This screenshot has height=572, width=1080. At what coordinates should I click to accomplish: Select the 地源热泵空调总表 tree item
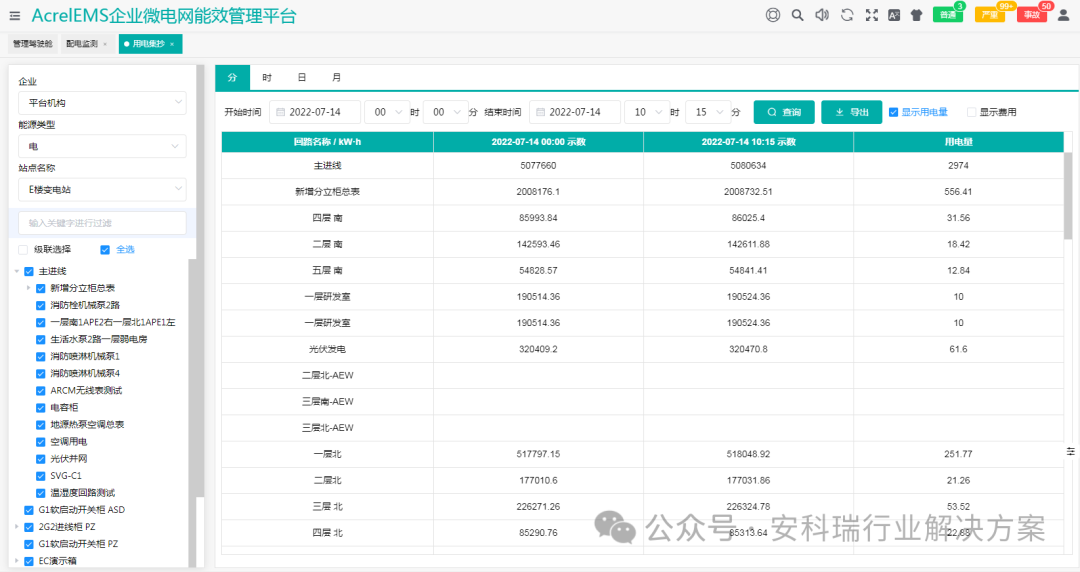pos(87,425)
